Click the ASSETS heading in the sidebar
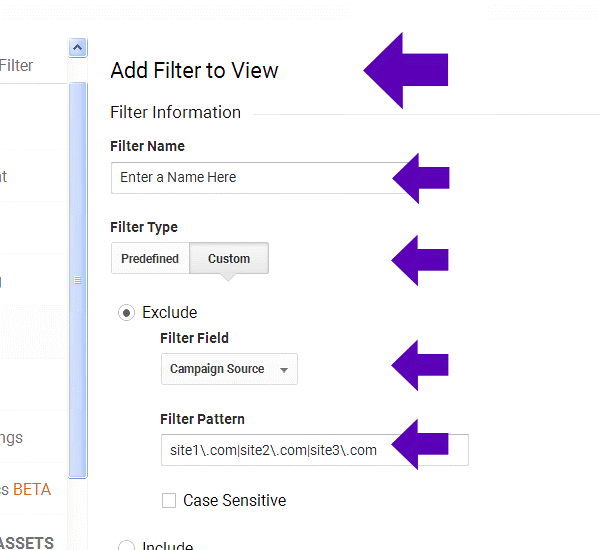Screen dimensions: 600x550 click(x=27, y=543)
